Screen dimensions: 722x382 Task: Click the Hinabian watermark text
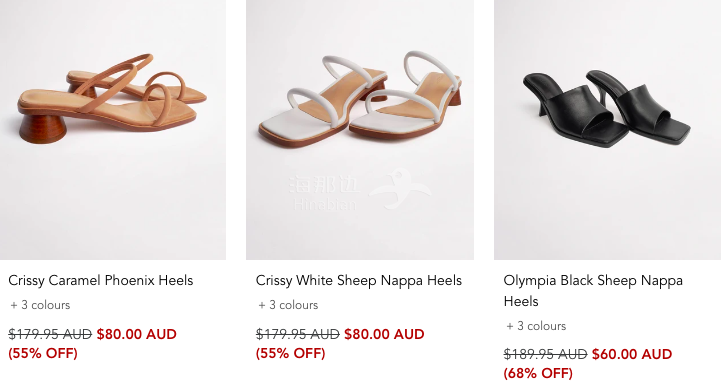[325, 194]
